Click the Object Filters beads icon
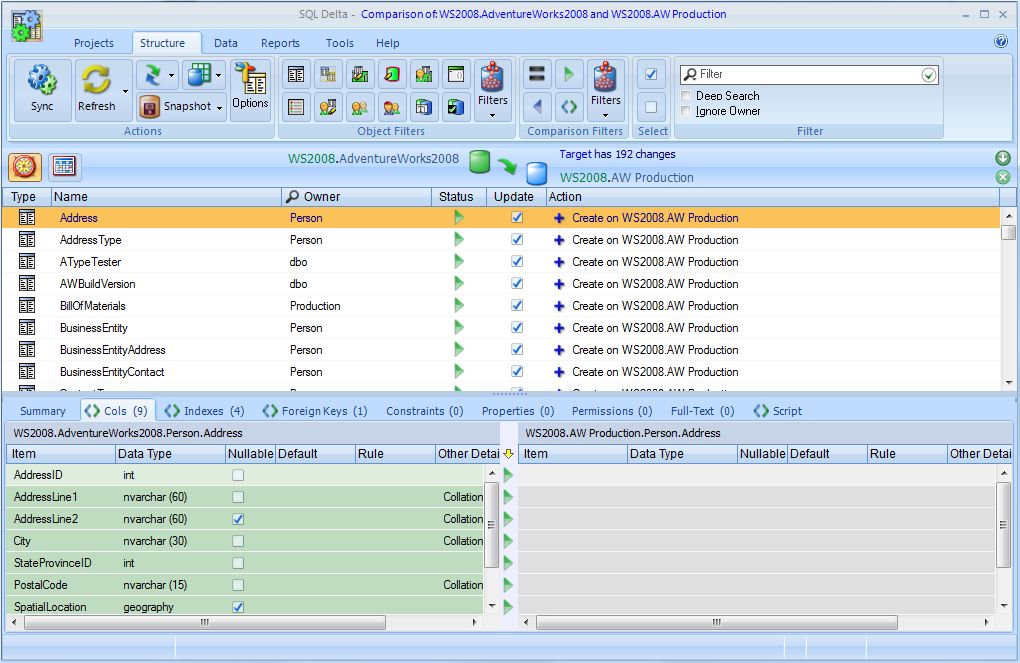 492,77
